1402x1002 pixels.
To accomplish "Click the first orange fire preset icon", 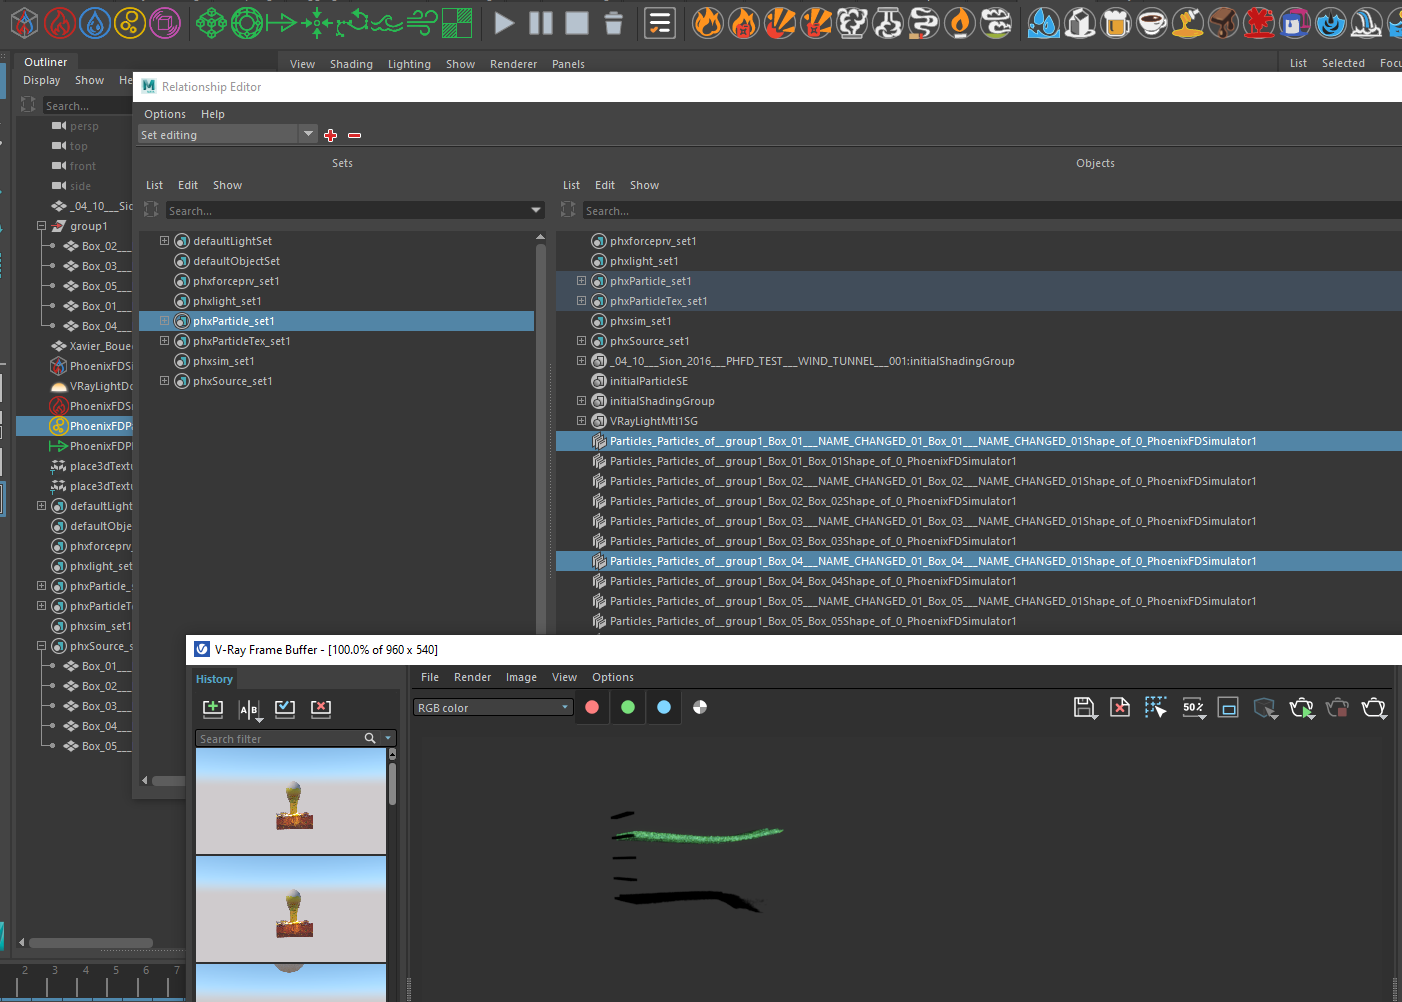I will pyautogui.click(x=708, y=22).
